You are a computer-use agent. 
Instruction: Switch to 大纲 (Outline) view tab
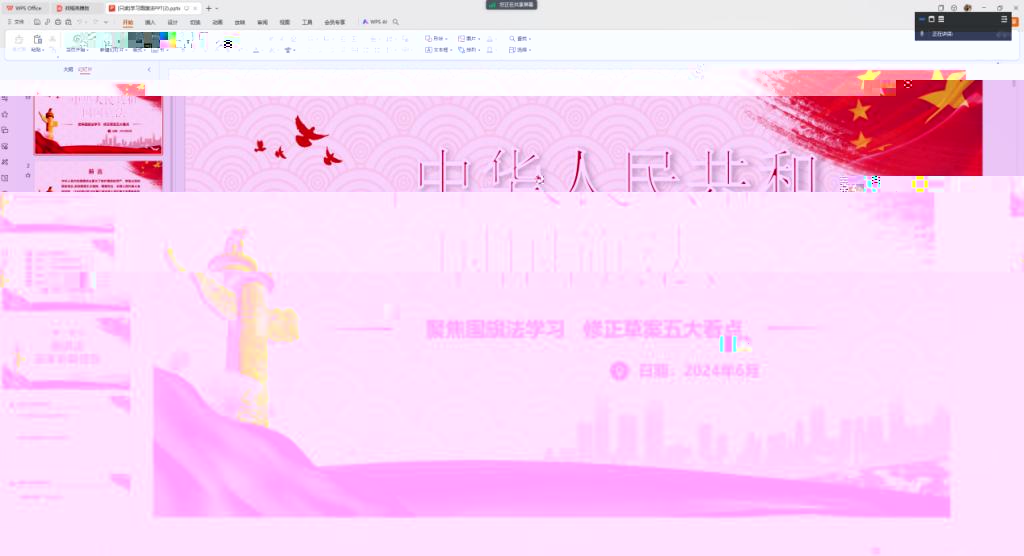coord(68,70)
